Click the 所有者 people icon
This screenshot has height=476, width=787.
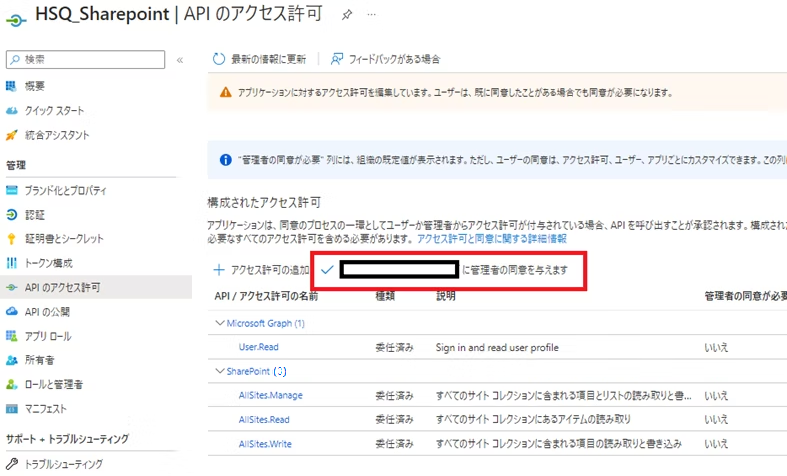(12, 361)
